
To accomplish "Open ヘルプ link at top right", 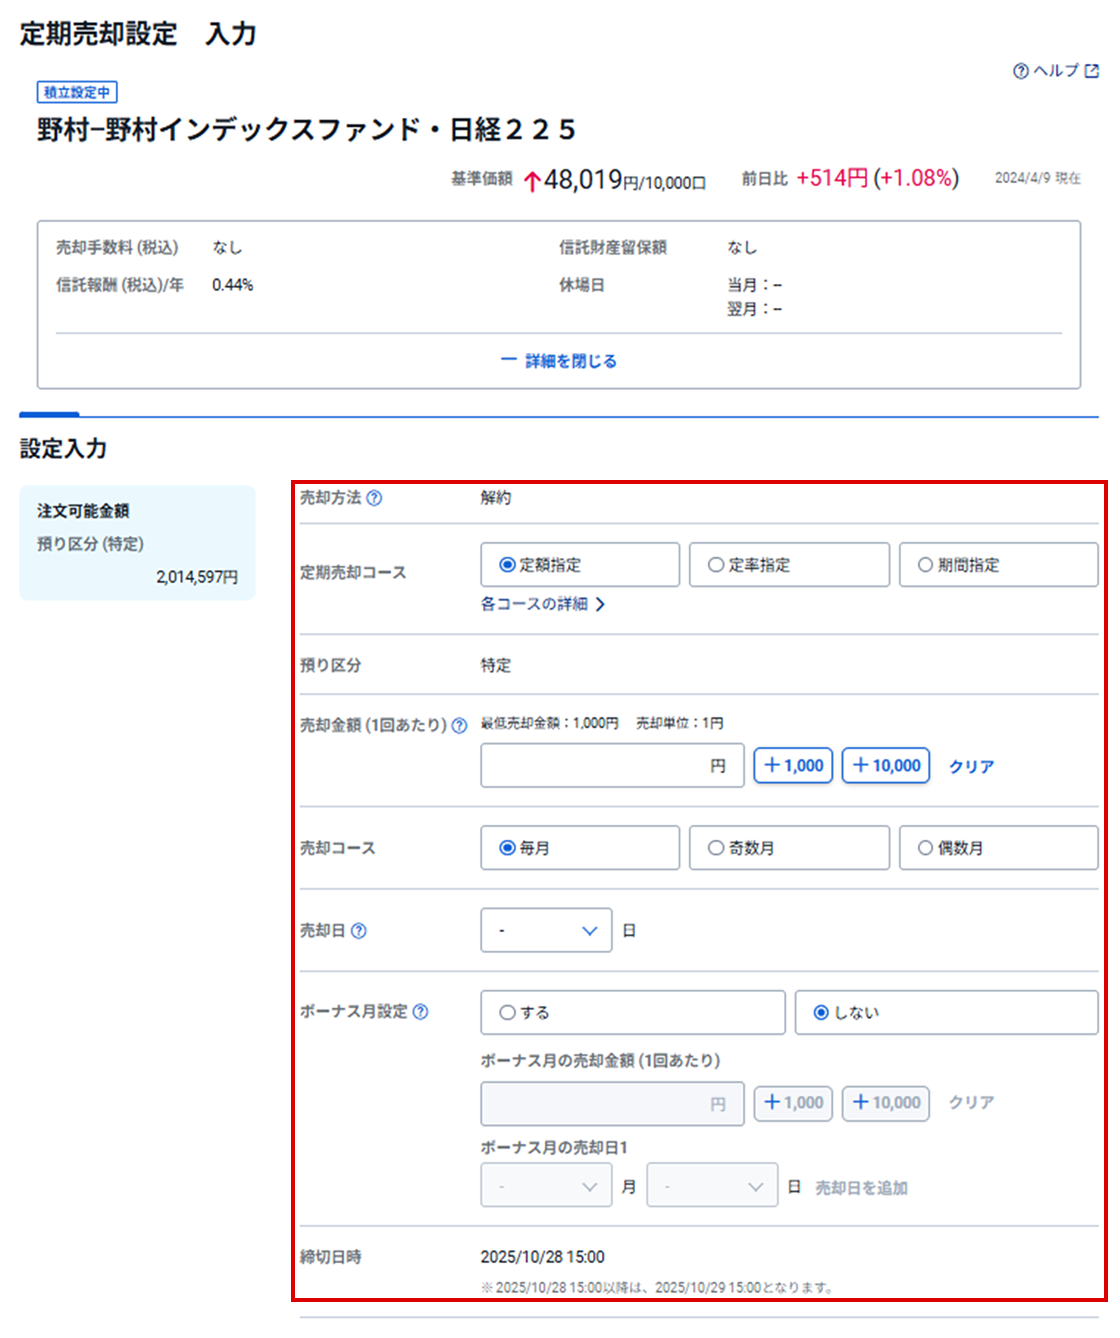I will 1055,71.
